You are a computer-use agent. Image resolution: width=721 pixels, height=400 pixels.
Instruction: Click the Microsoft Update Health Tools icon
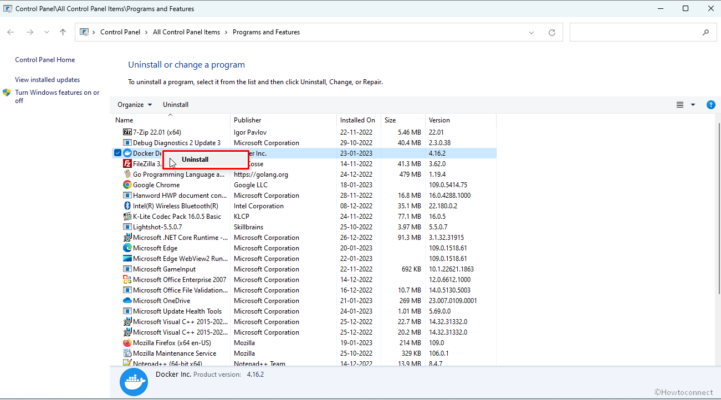pos(127,311)
